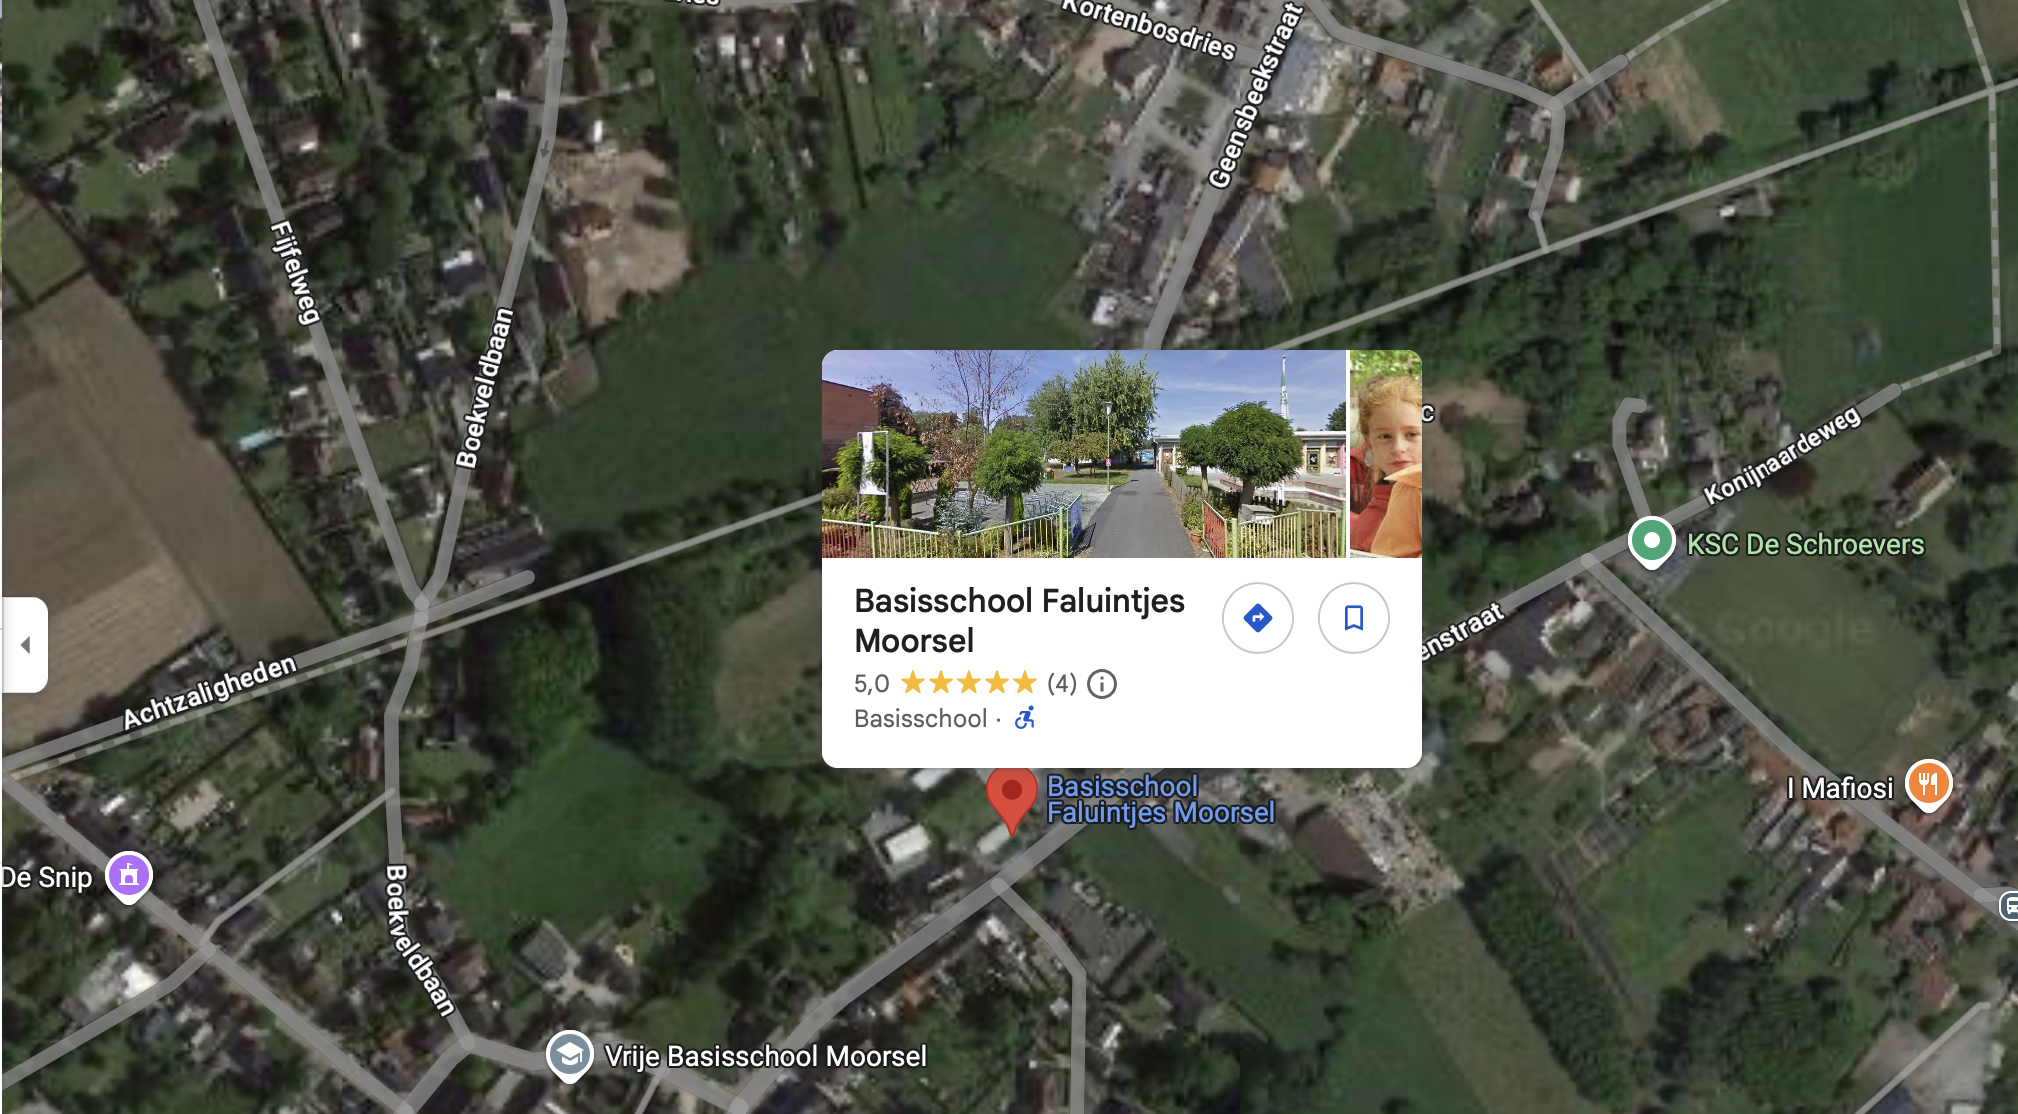Image resolution: width=2018 pixels, height=1114 pixels.
Task: Open the I Mafiosi restaurant marker
Action: click(x=1929, y=786)
